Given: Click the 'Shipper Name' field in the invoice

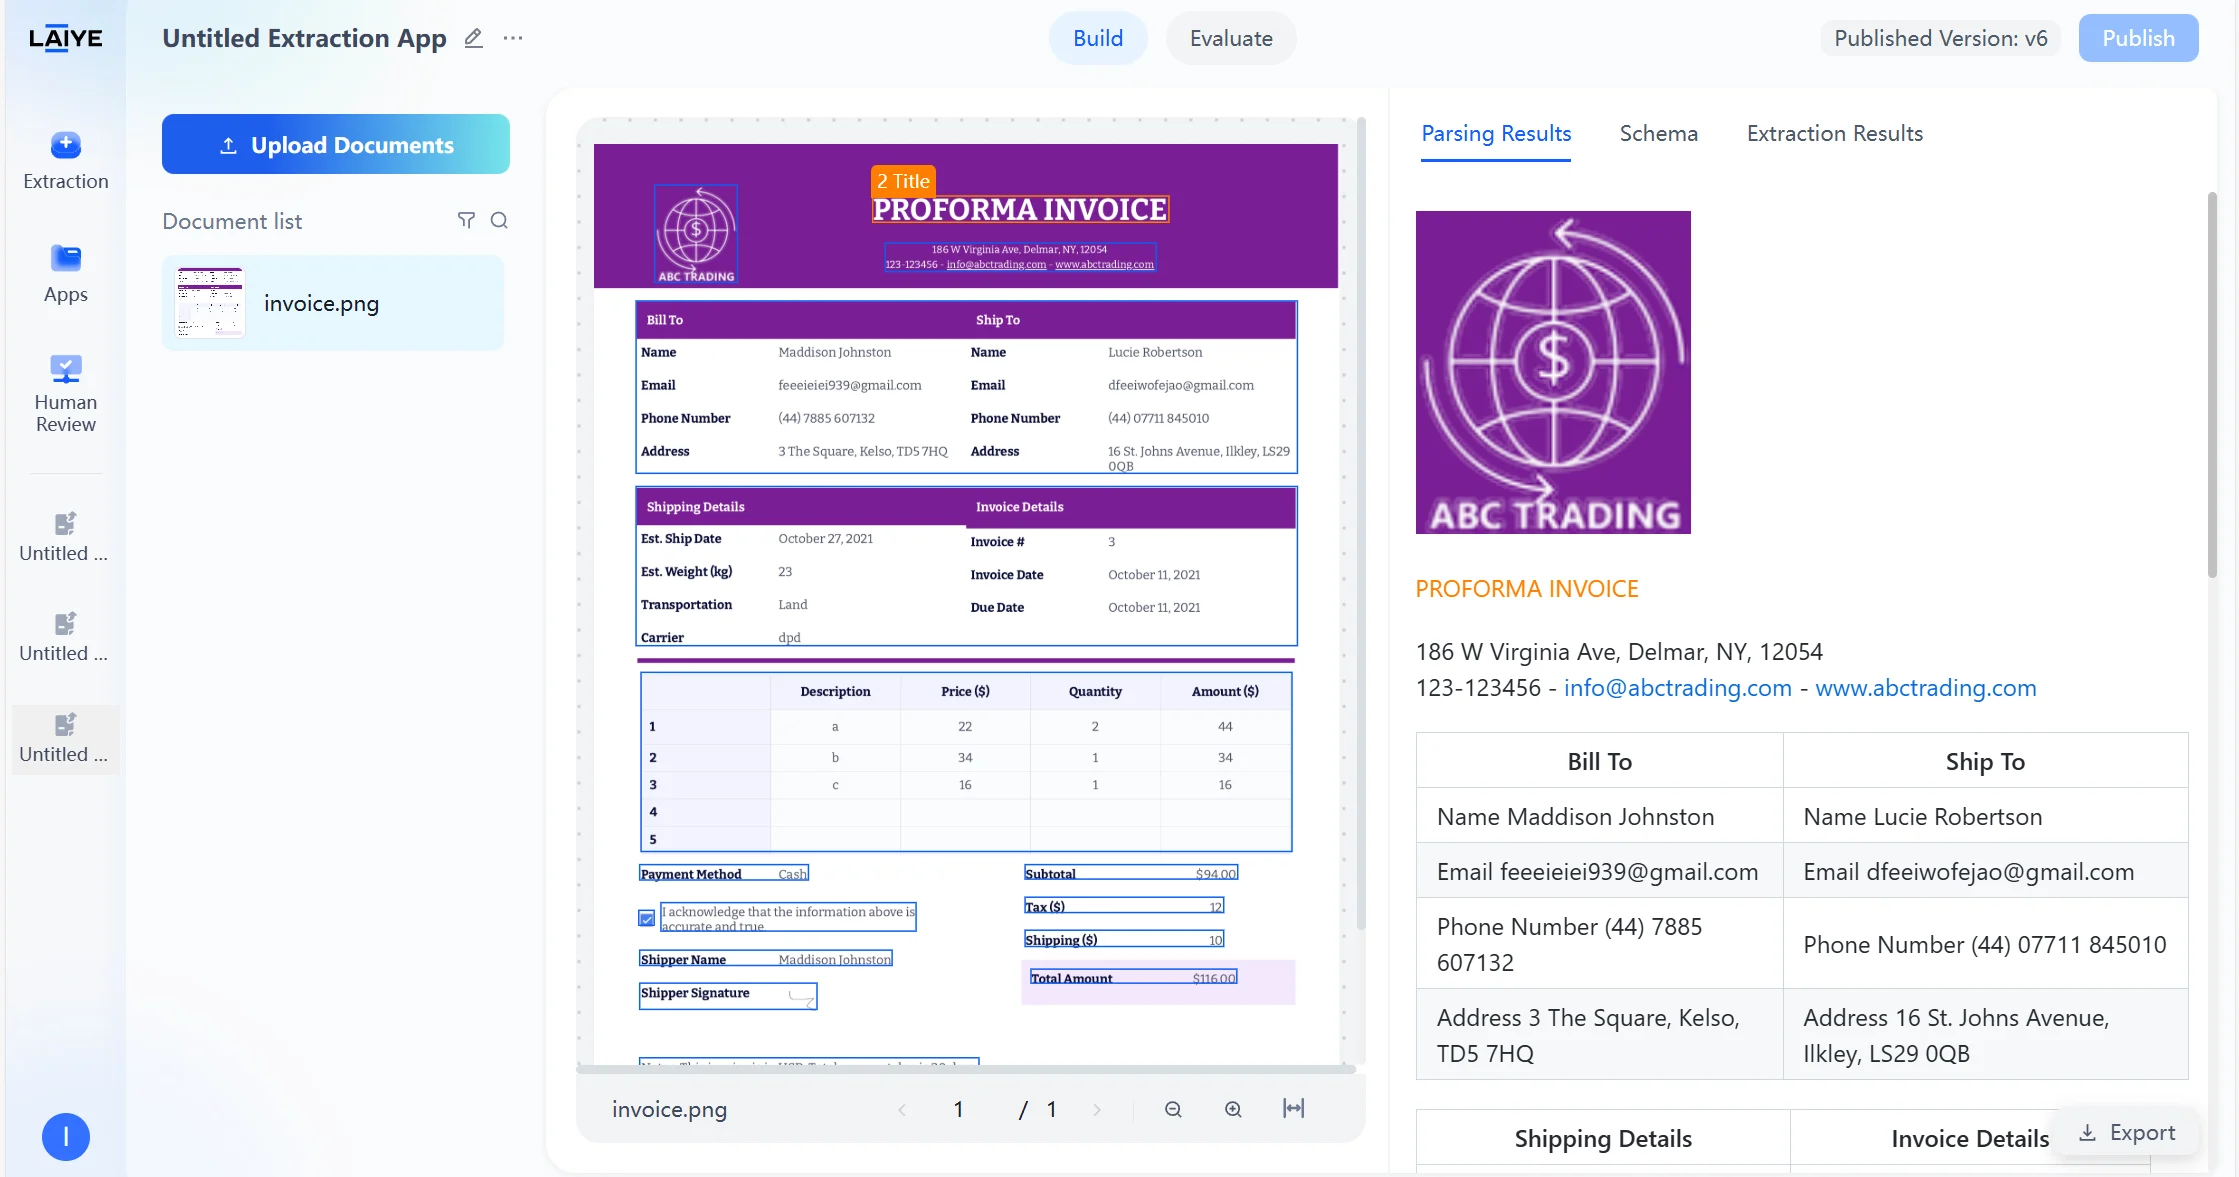Looking at the screenshot, I should click(x=766, y=959).
